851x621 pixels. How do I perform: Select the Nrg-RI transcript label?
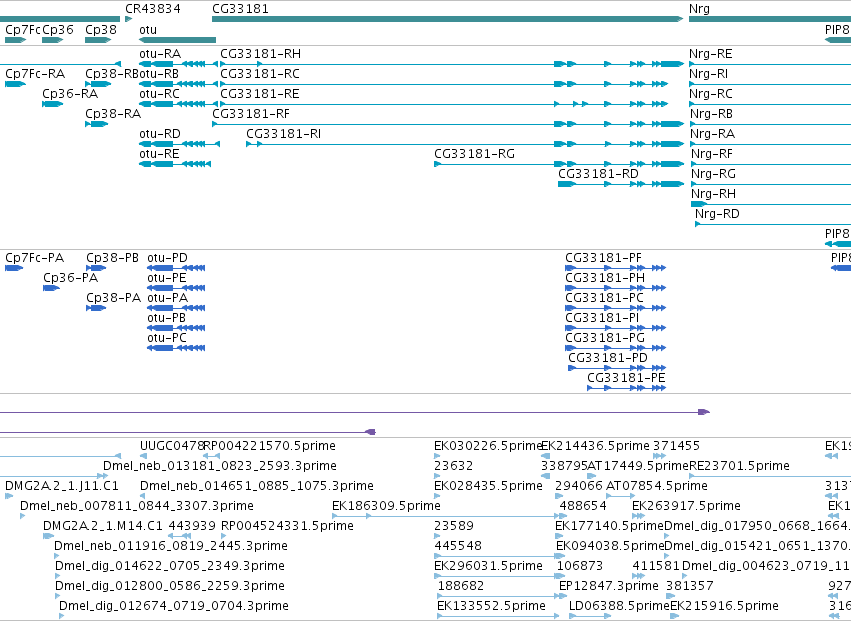[x=709, y=74]
